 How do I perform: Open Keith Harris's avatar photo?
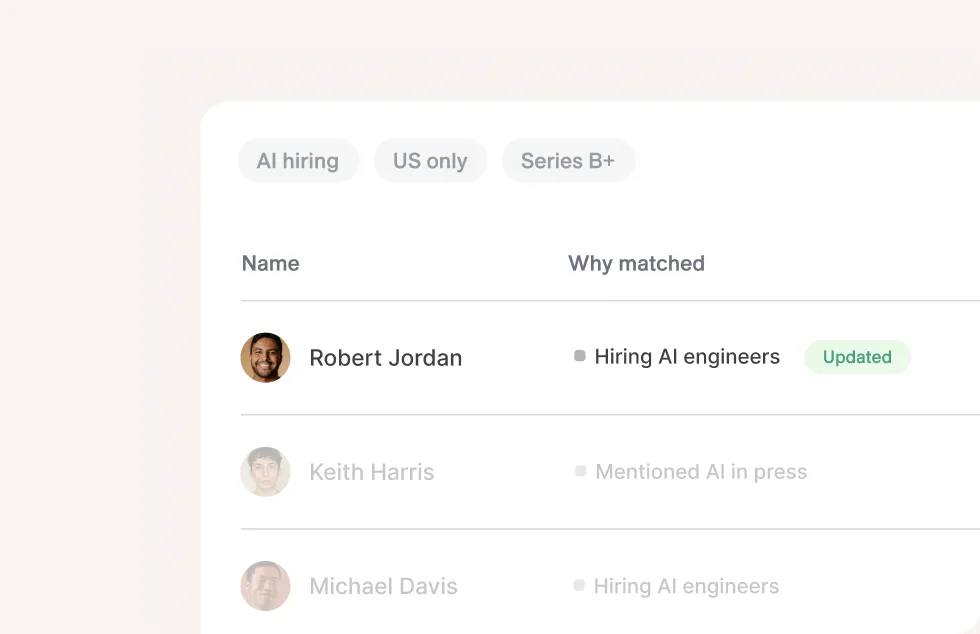tap(266, 471)
